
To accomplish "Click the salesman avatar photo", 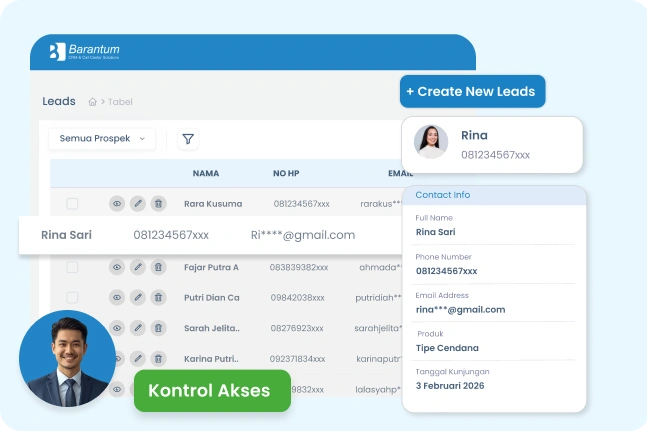I will tap(67, 359).
